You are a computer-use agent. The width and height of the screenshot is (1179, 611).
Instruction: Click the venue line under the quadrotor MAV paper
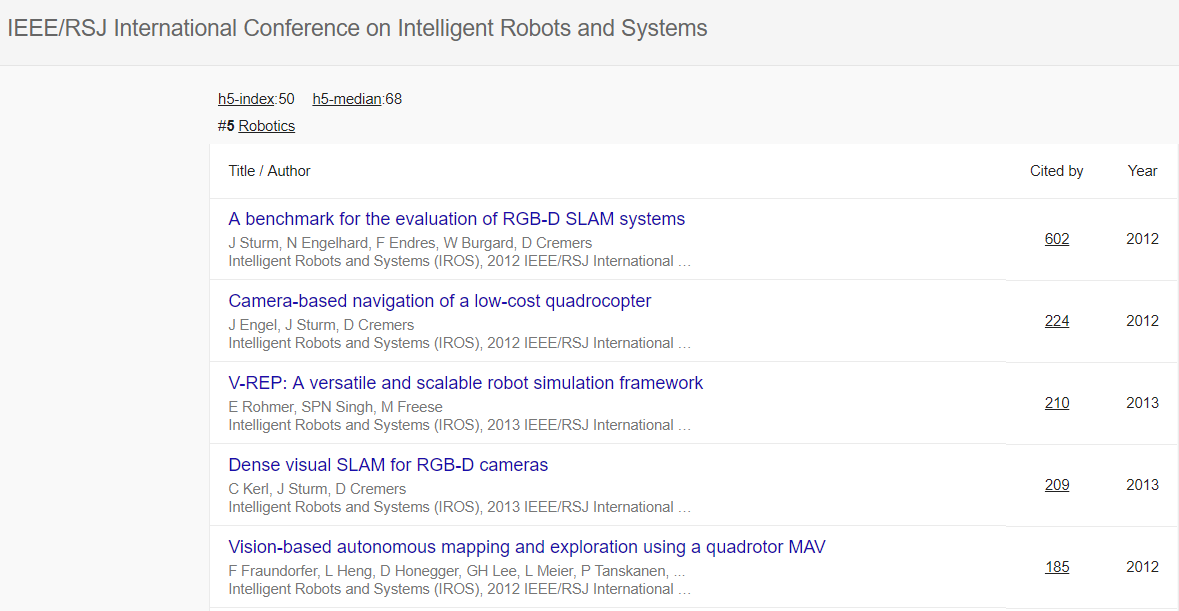tap(459, 589)
